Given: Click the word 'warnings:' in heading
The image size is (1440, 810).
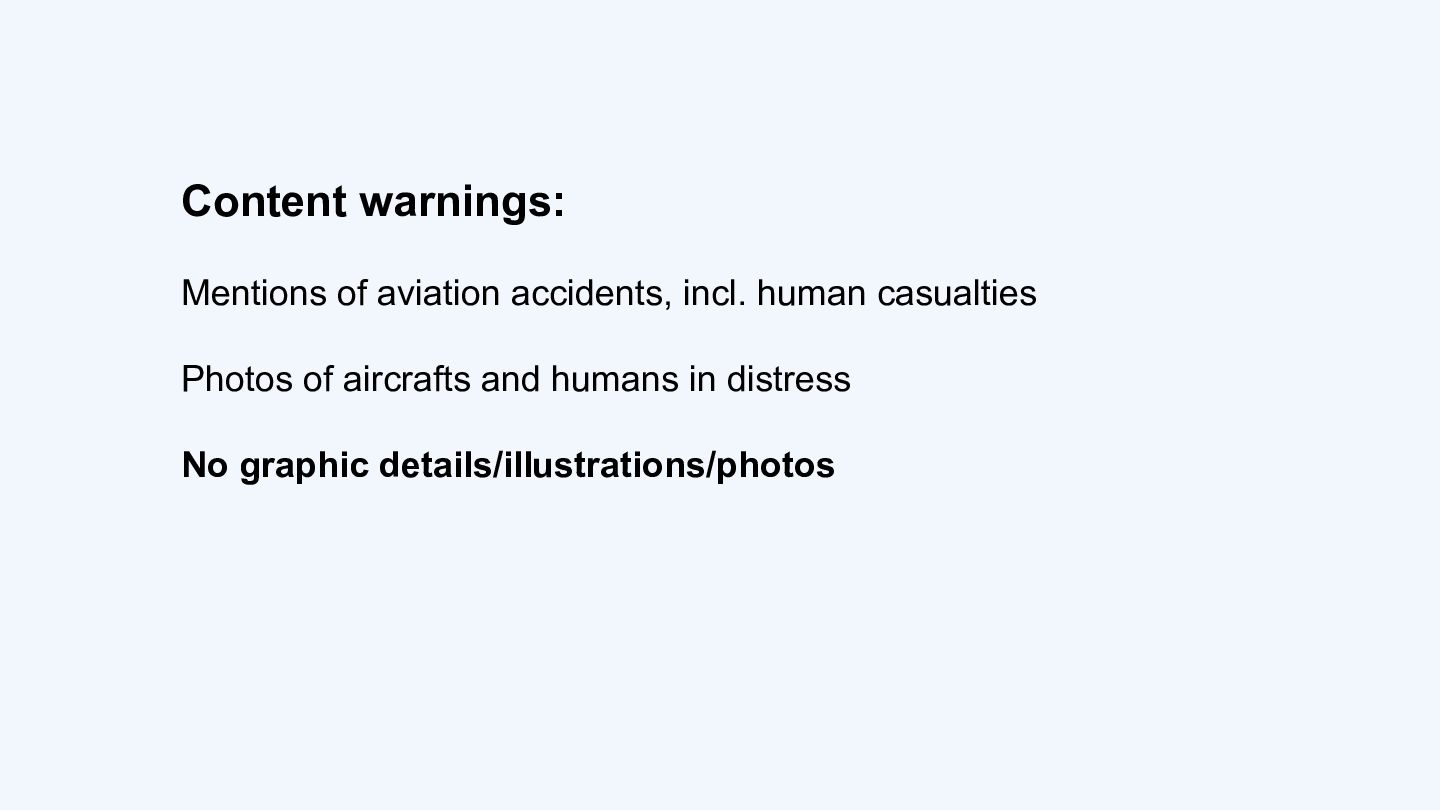Looking at the screenshot, I should [x=462, y=203].
